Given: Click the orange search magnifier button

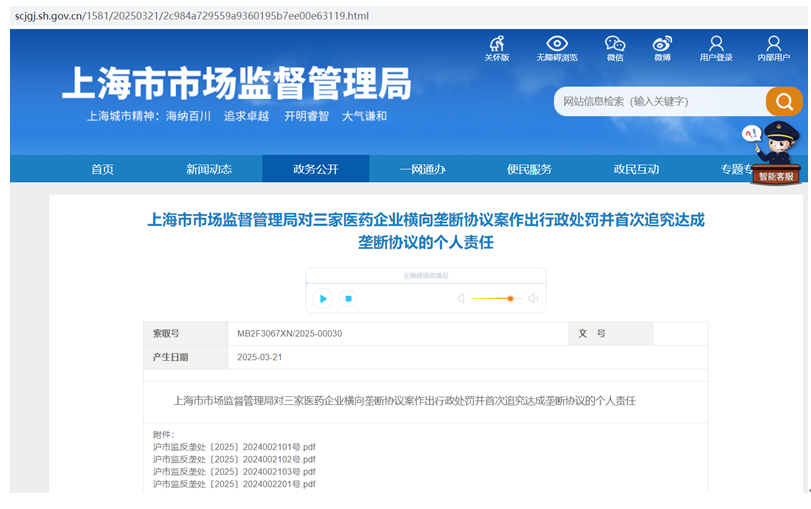Looking at the screenshot, I should click(x=784, y=101).
